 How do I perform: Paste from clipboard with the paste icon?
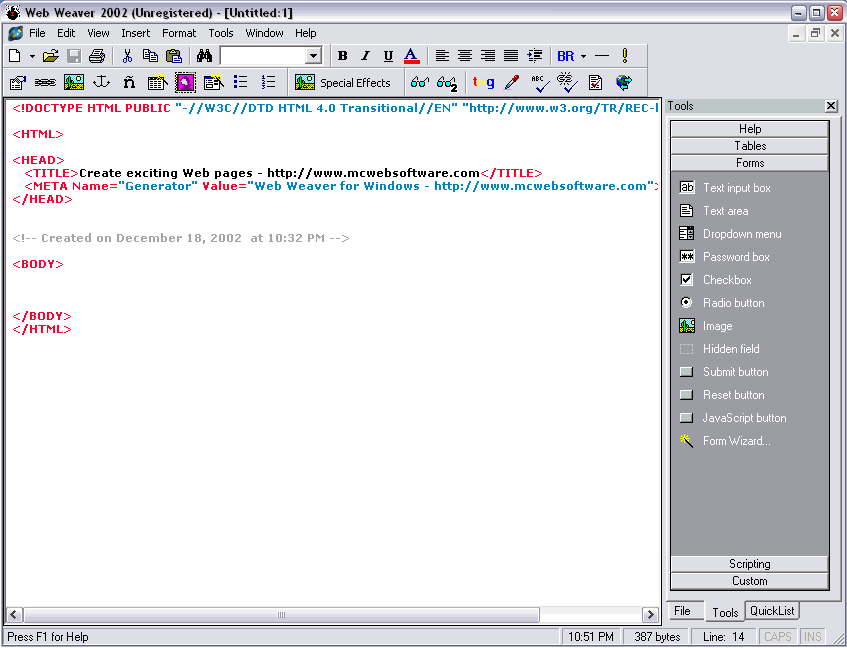pos(174,56)
